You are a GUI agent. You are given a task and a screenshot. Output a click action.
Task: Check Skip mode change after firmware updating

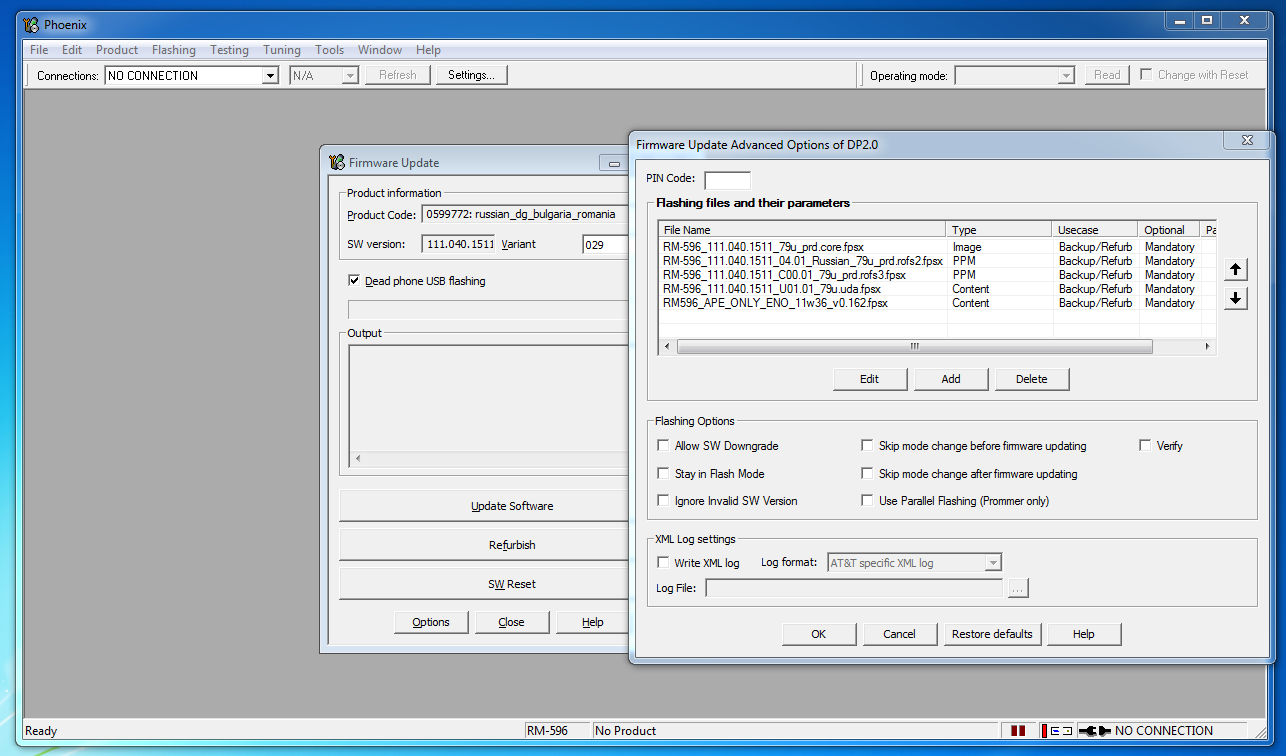point(867,474)
